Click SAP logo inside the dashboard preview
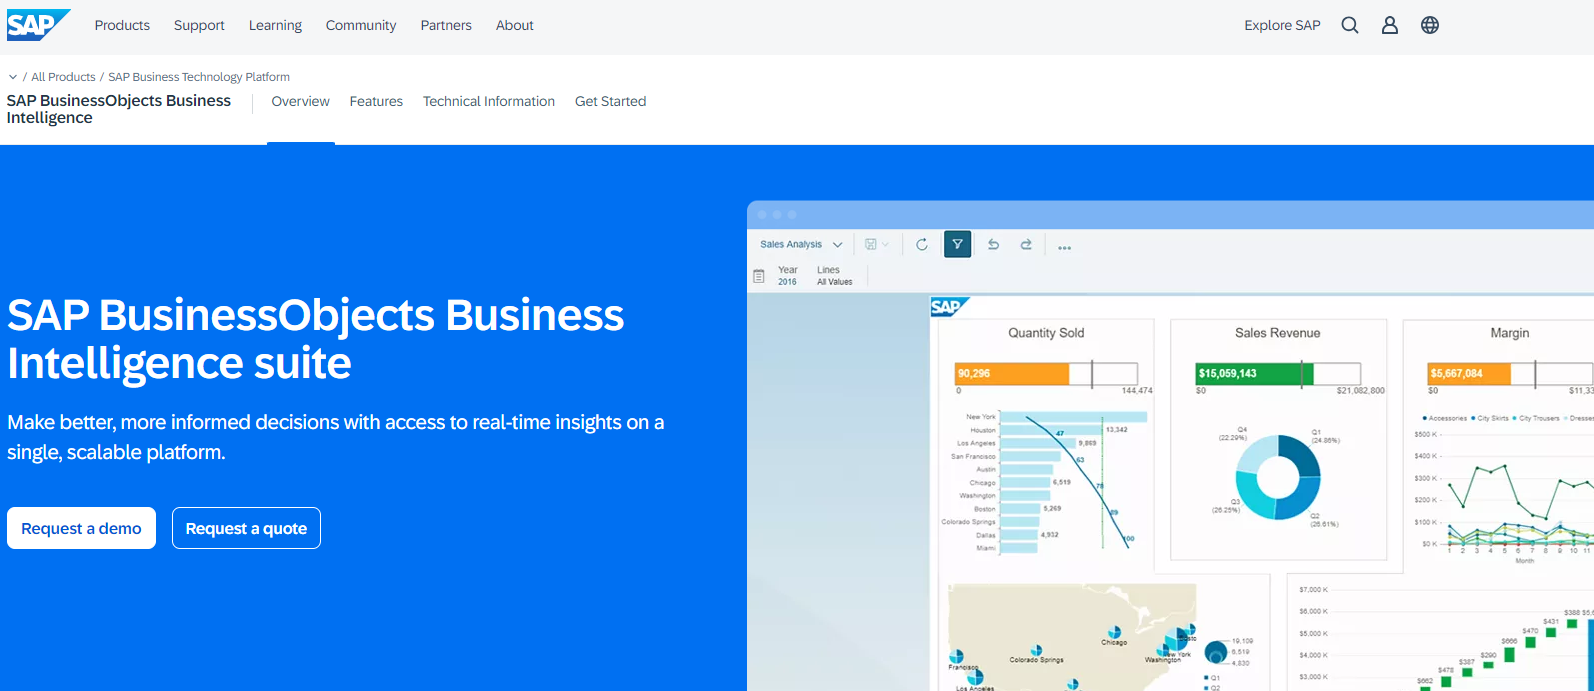Image resolution: width=1594 pixels, height=691 pixels. coord(949,307)
